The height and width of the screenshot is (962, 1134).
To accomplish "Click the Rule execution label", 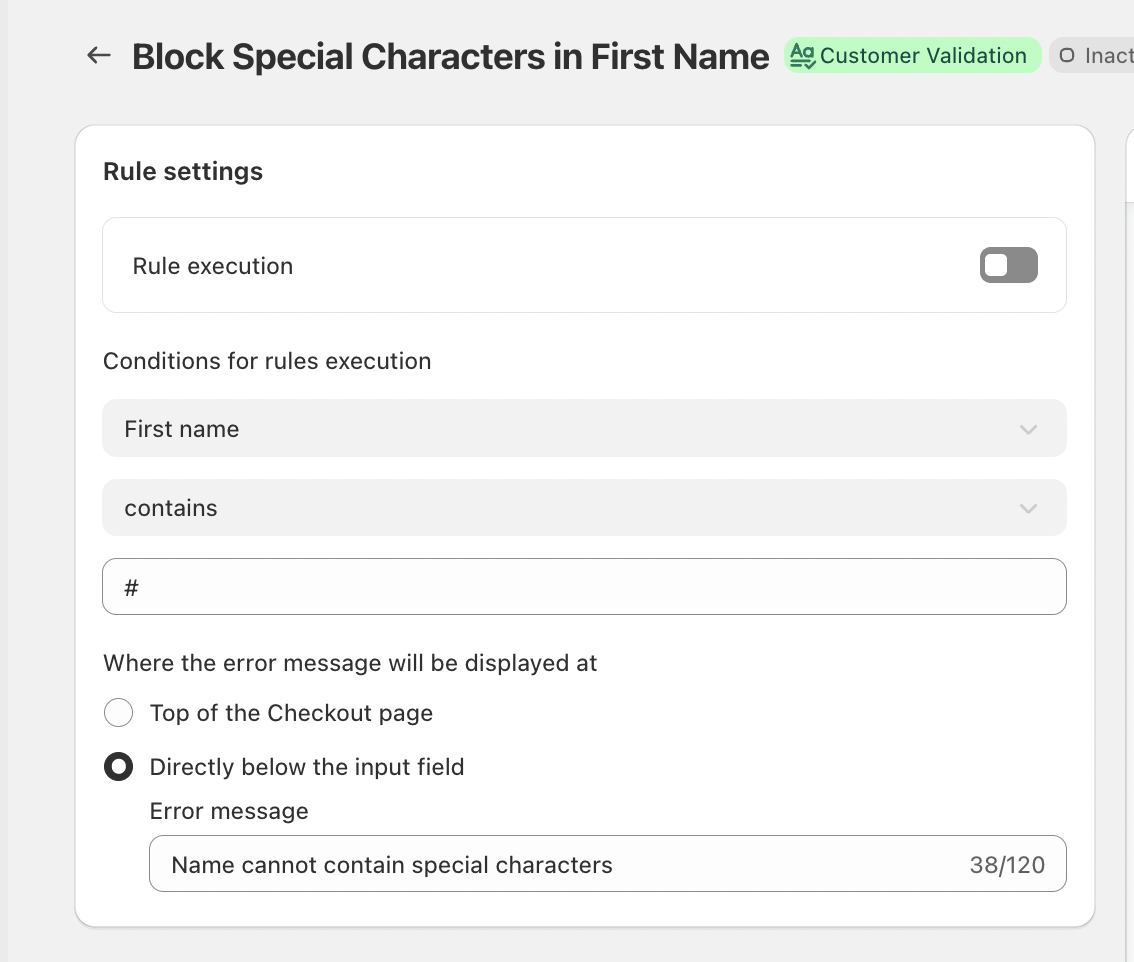I will click(x=213, y=266).
